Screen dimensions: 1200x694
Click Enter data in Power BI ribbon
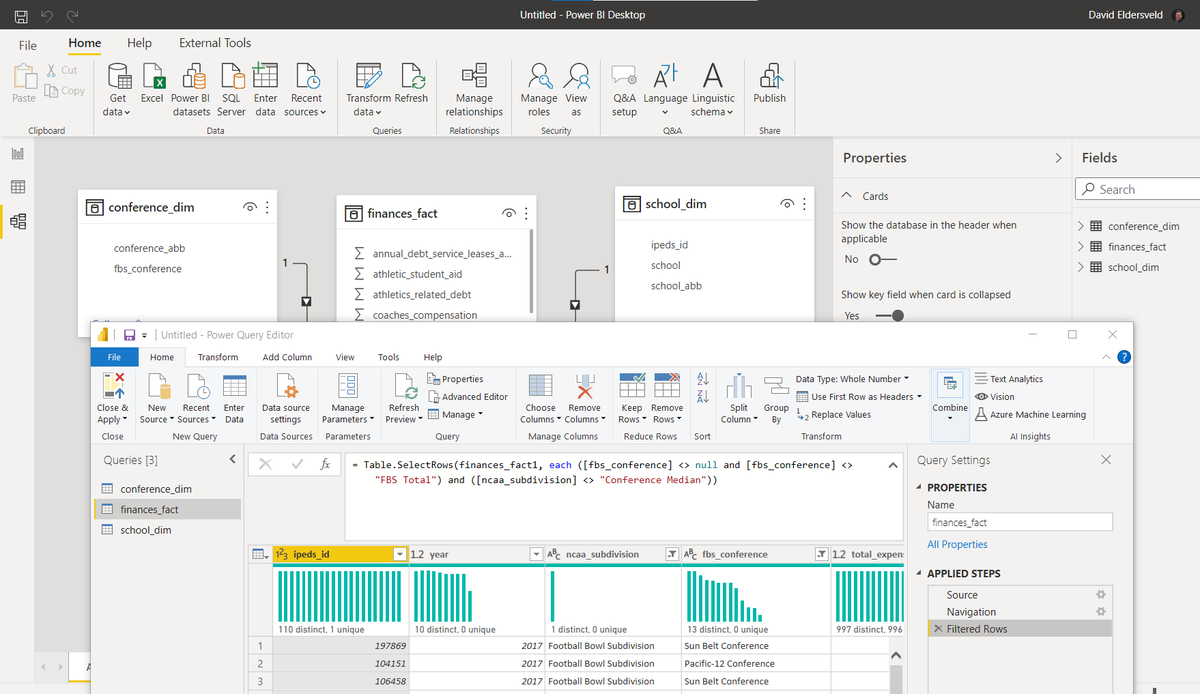tap(265, 90)
